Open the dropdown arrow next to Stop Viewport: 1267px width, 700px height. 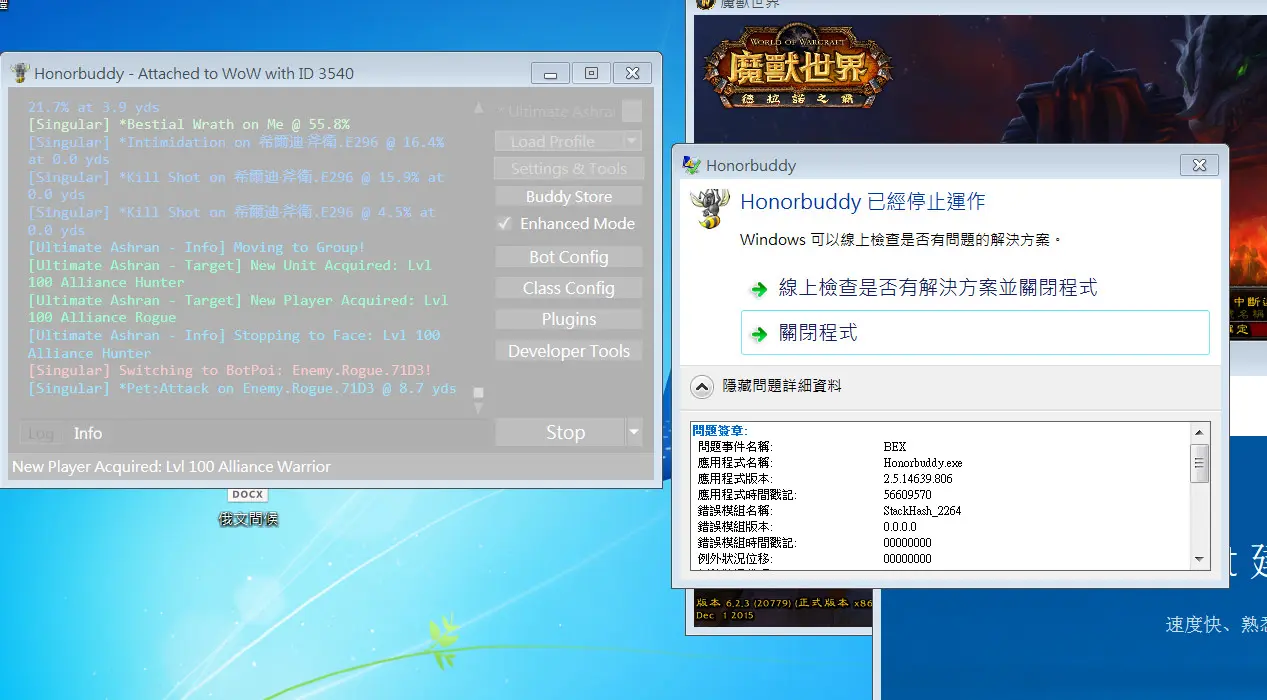click(x=633, y=432)
